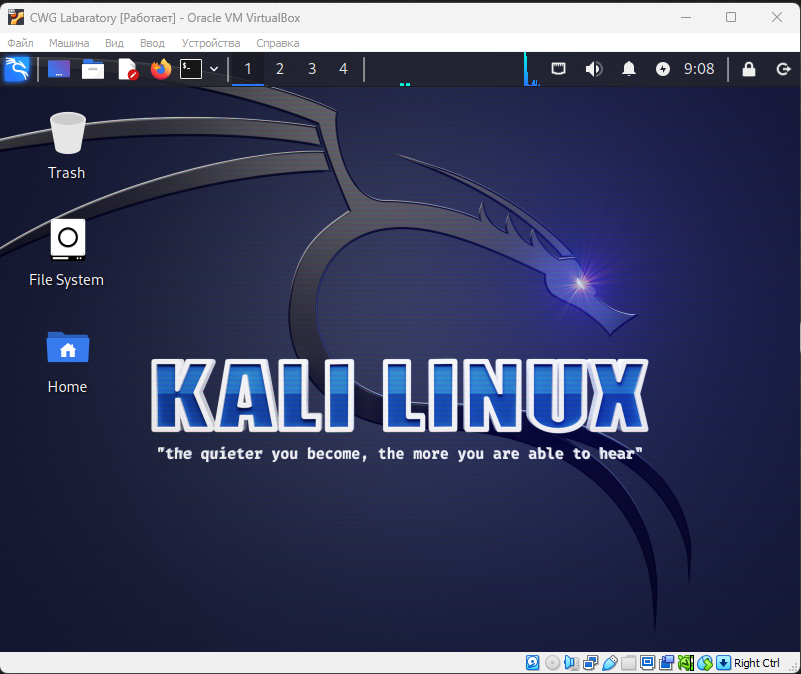
Task: Open the Kali applications menu
Action: [17, 69]
